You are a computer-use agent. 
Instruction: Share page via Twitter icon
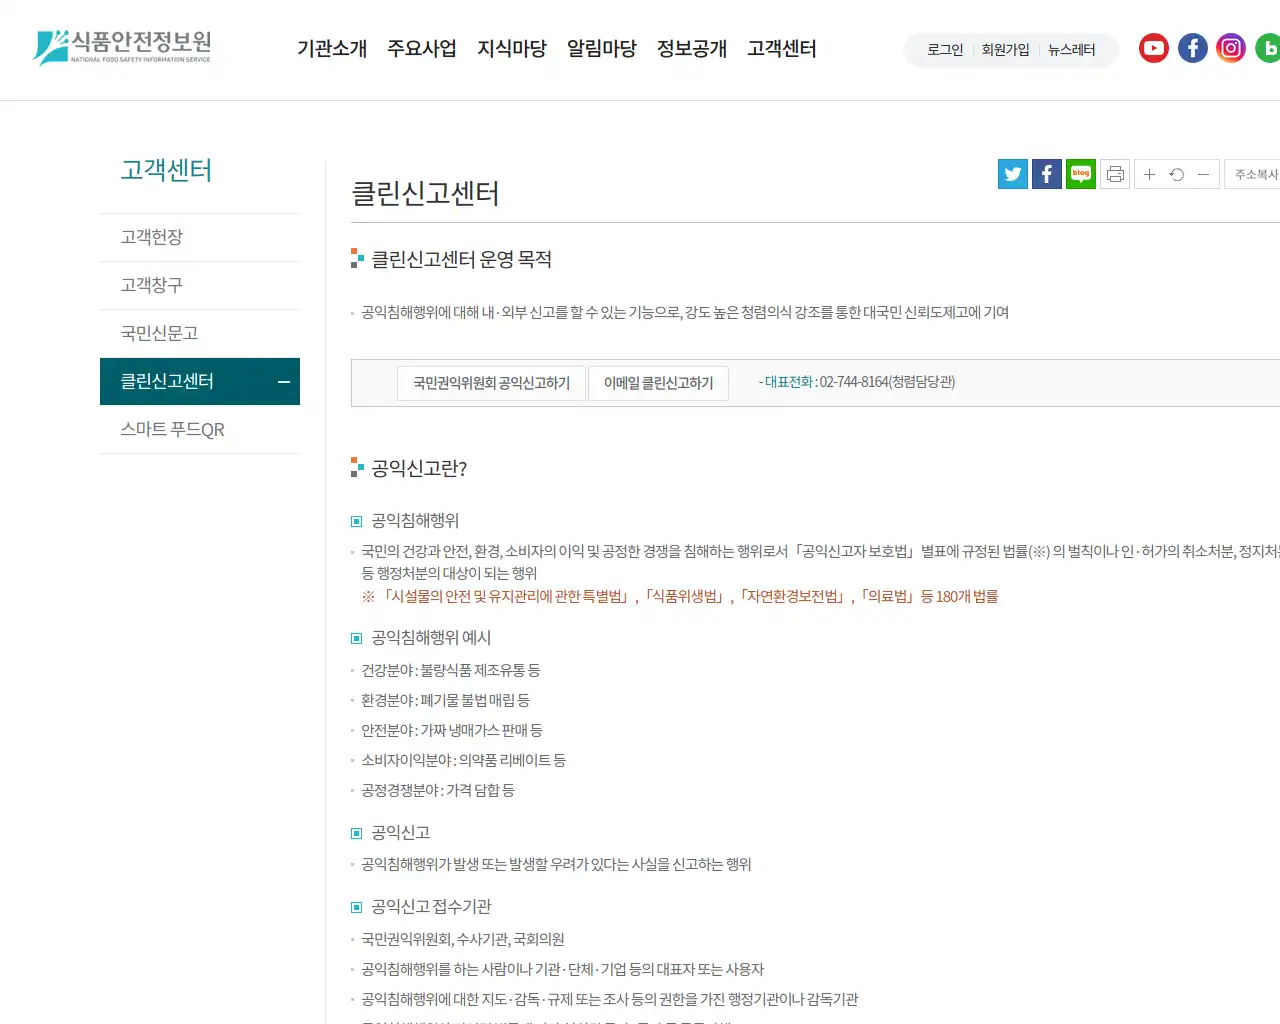[1013, 174]
